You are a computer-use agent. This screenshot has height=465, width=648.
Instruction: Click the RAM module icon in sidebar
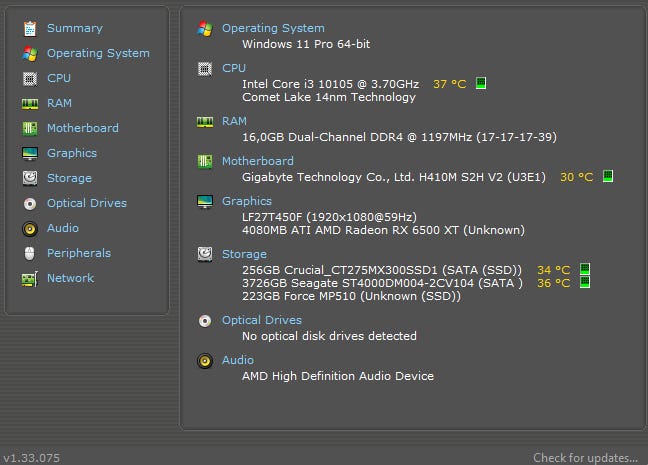click(29, 103)
